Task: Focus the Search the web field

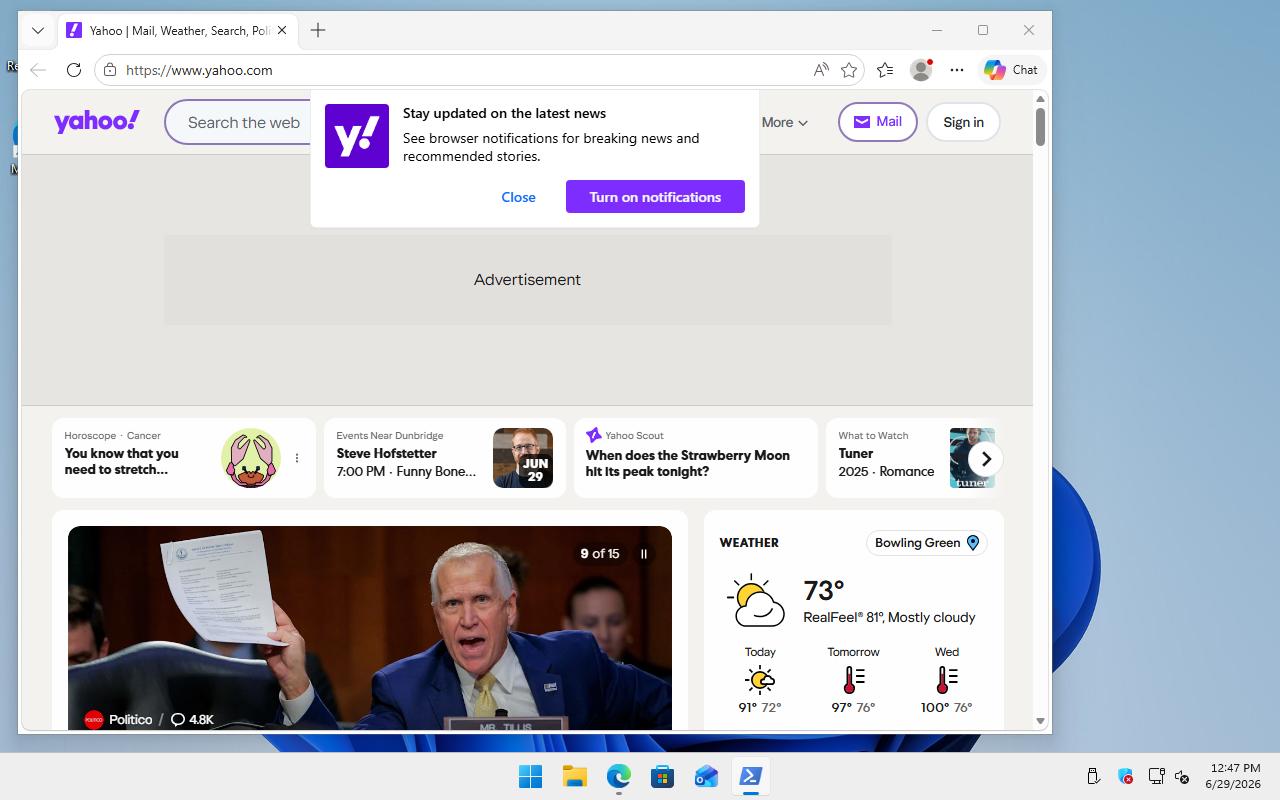Action: 243,122
